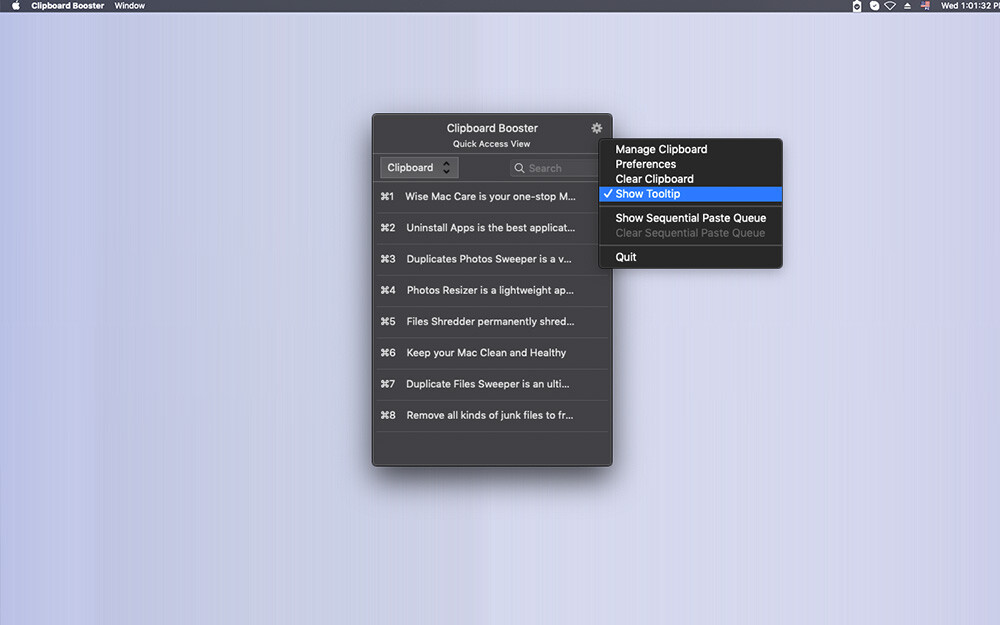Click the menu bar clock 'Wed 1:01:32'
The height and width of the screenshot is (625, 1000).
click(969, 6)
